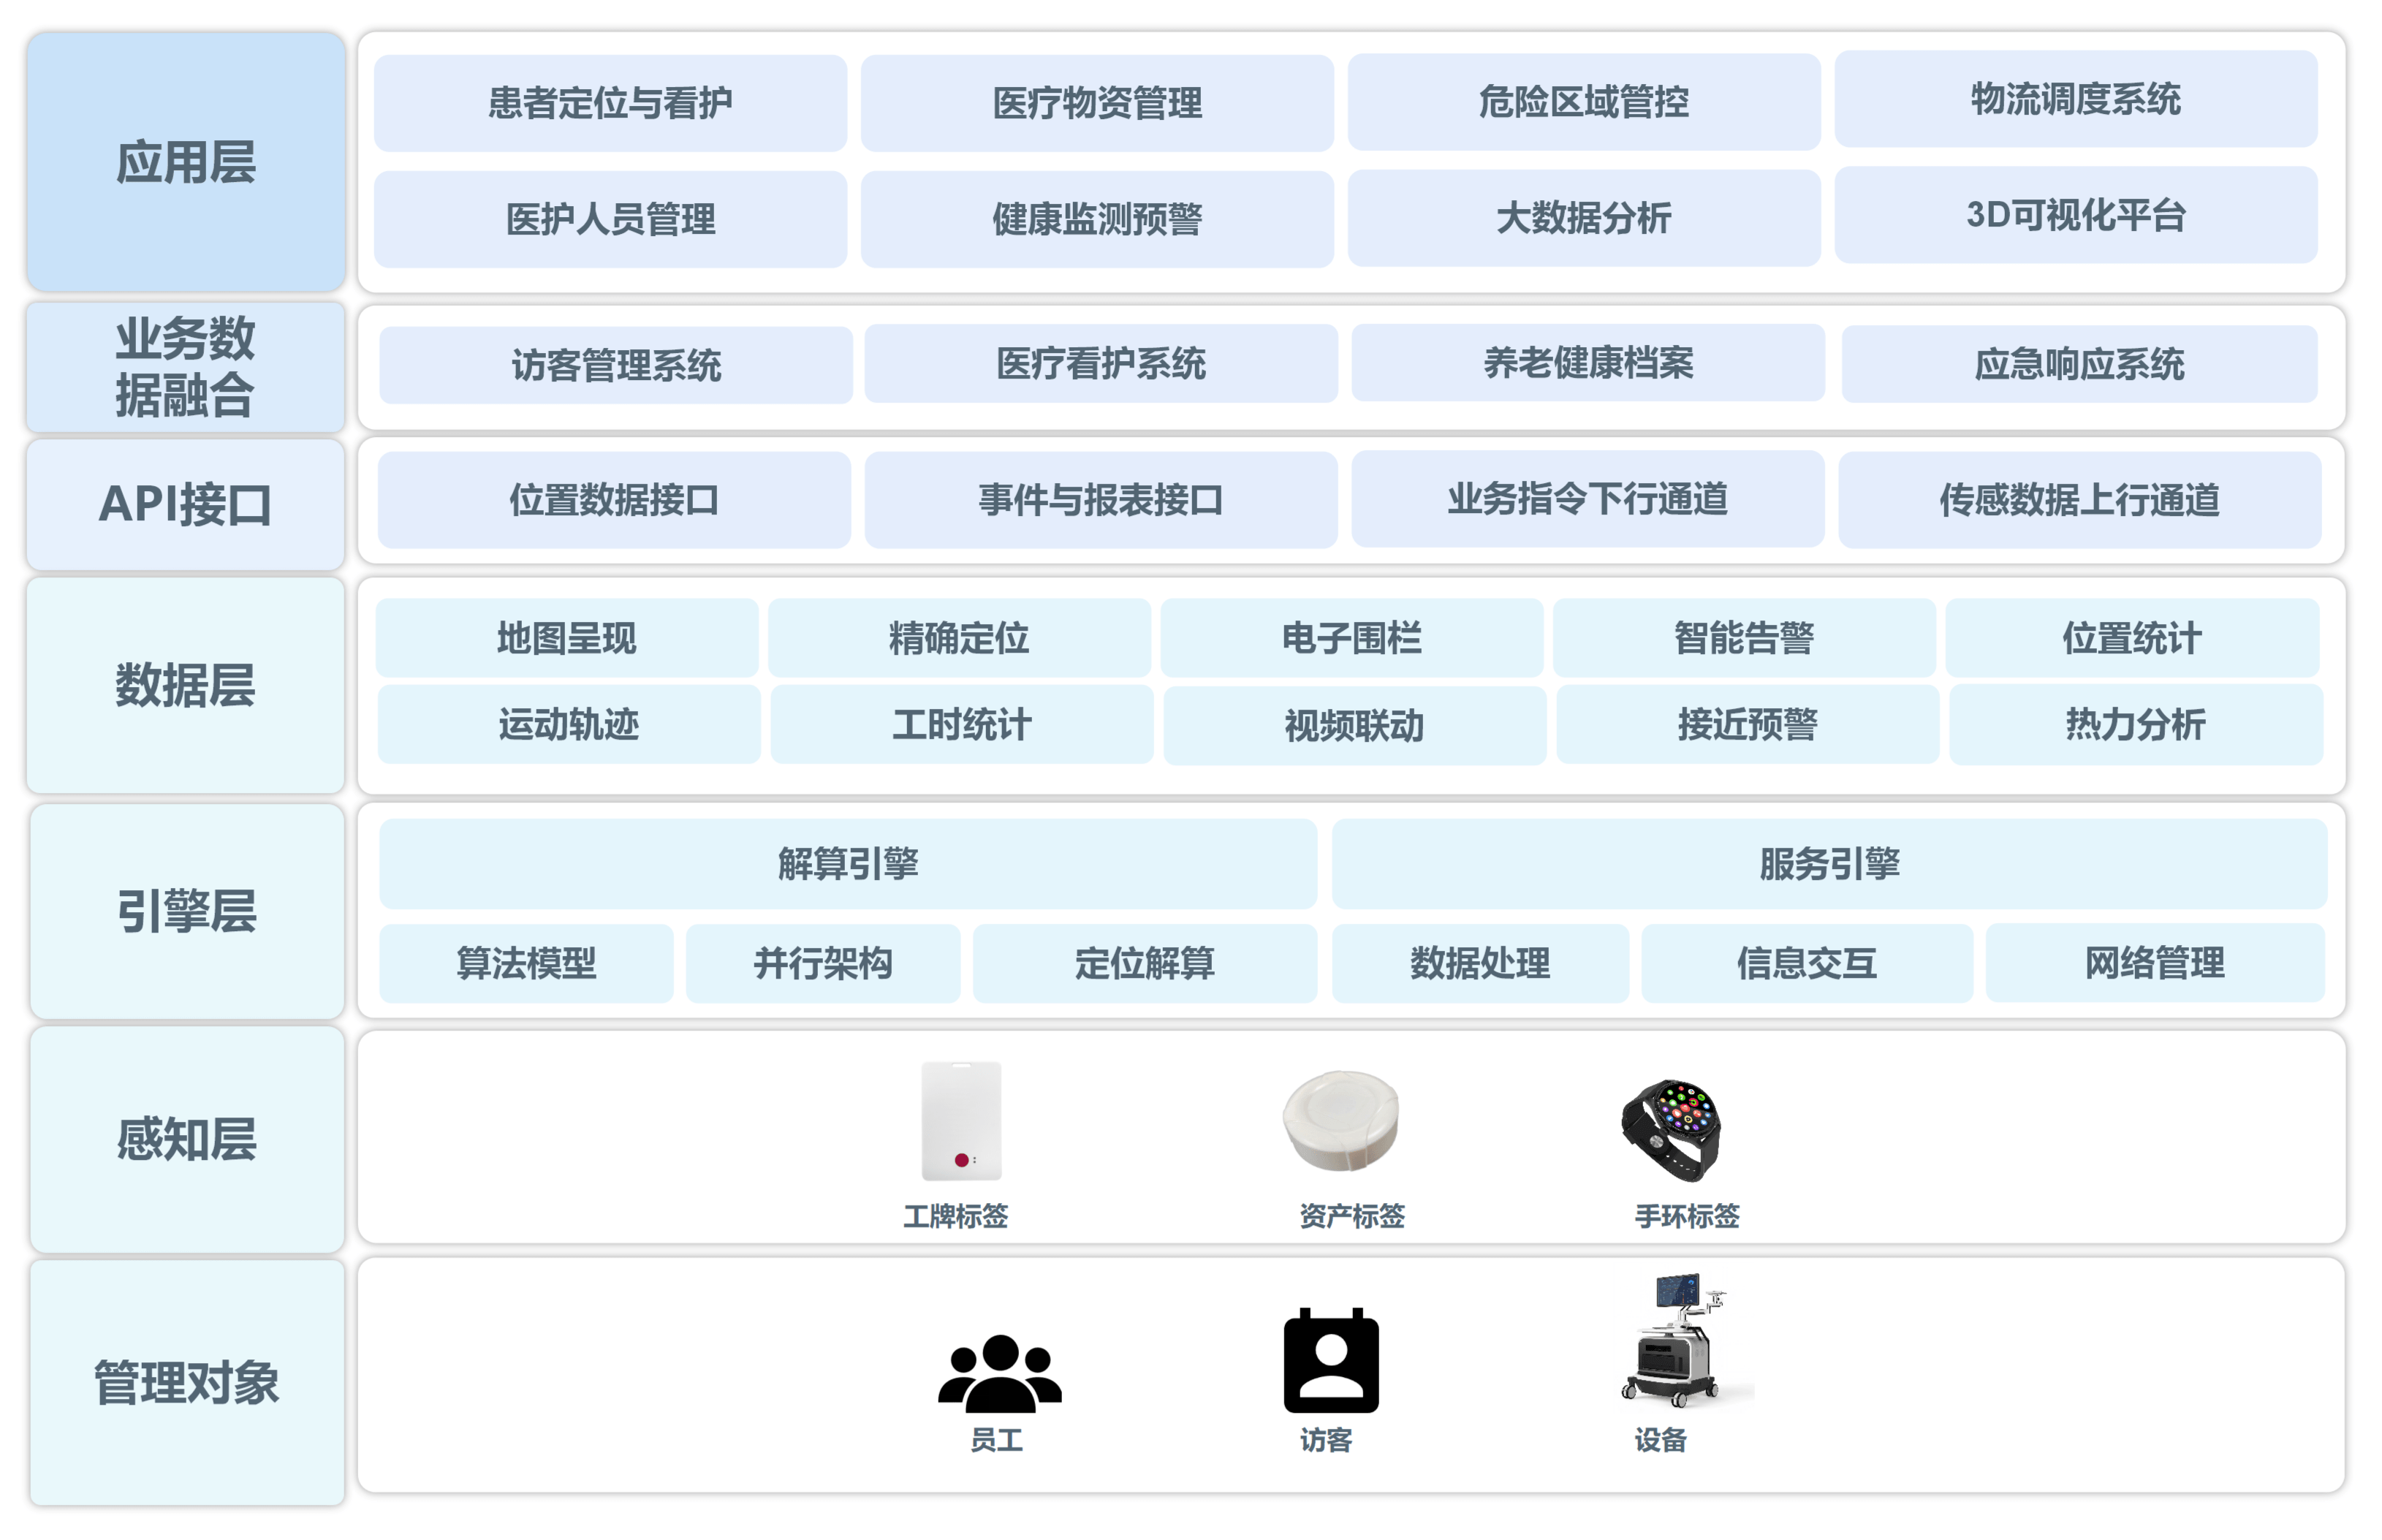Viewport: 2382px width, 1540px height.
Task: Click the 医疗物资管理 block
Action: click(1097, 103)
